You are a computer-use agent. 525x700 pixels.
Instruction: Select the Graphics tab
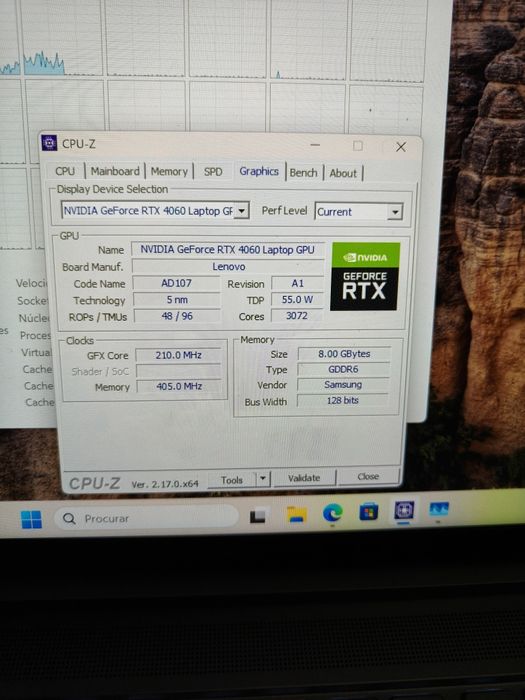(259, 171)
